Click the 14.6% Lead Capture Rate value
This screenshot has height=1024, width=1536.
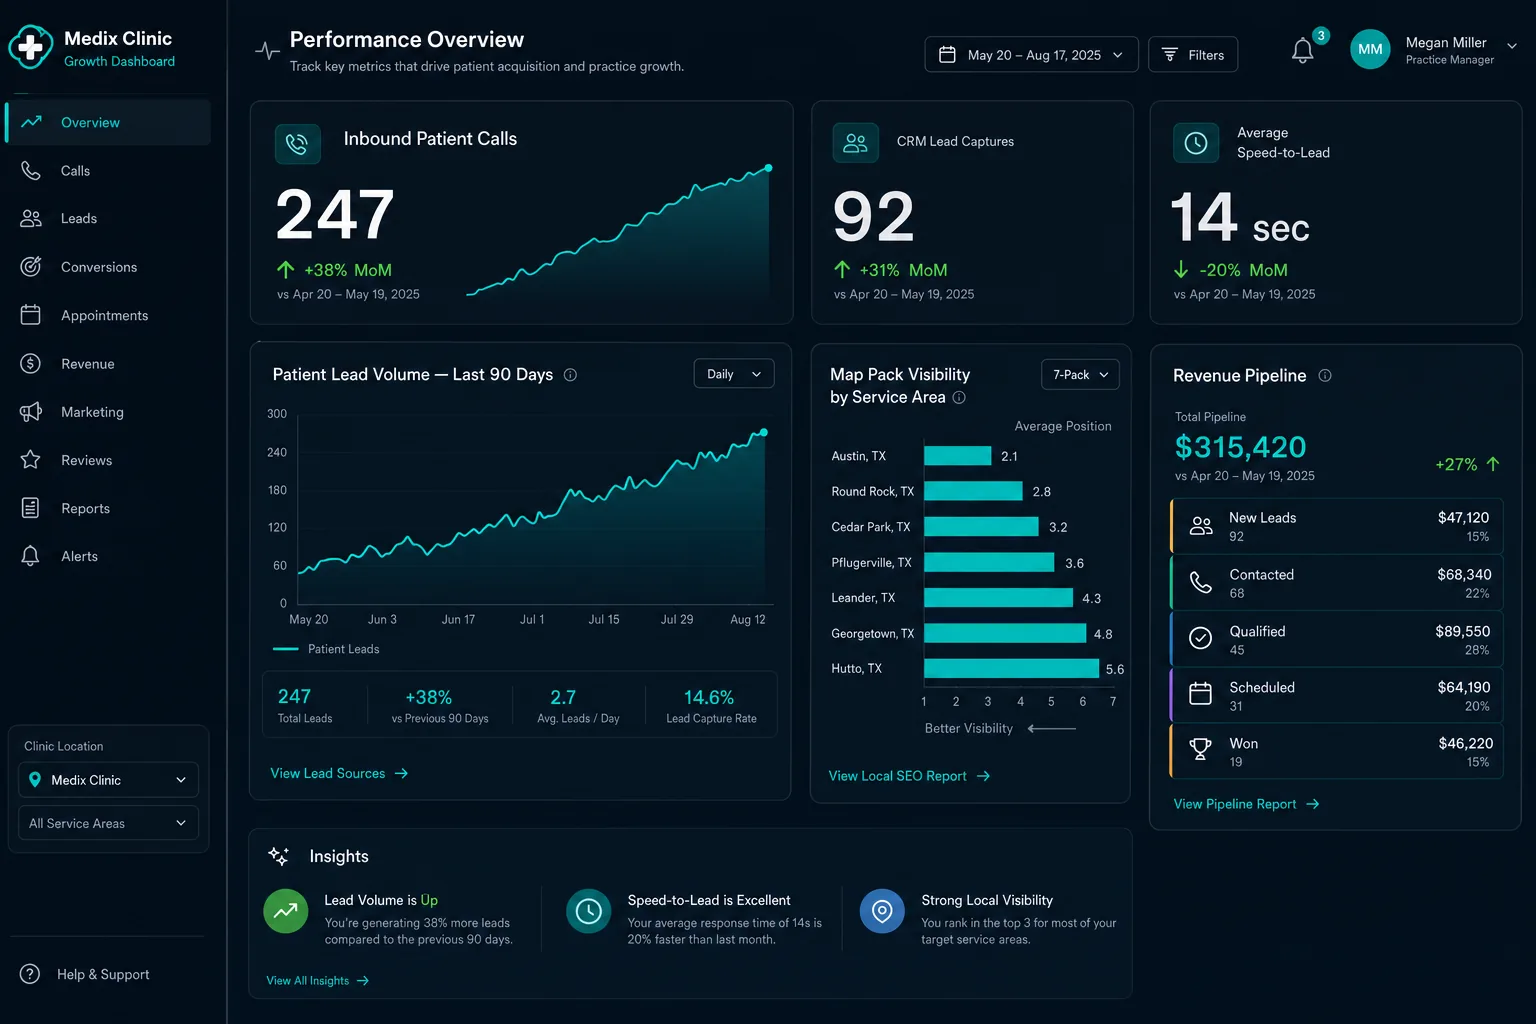pos(709,697)
